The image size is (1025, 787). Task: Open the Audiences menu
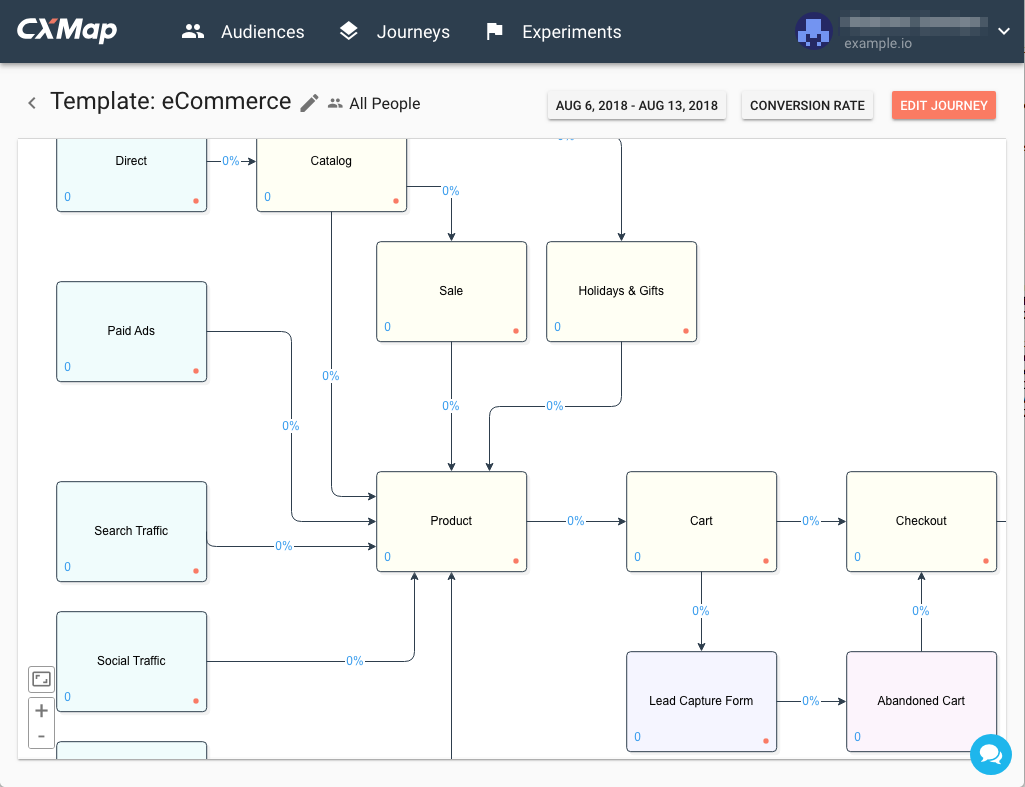click(x=262, y=31)
